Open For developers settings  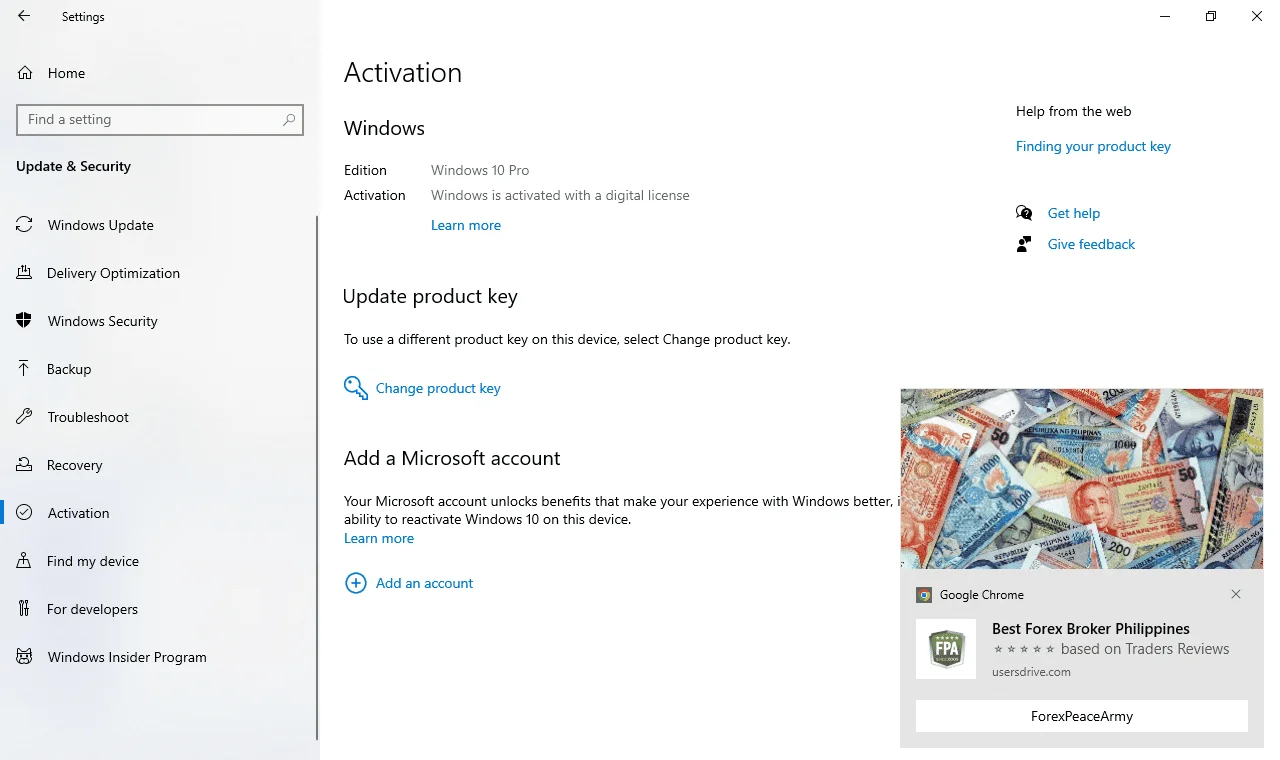(92, 609)
